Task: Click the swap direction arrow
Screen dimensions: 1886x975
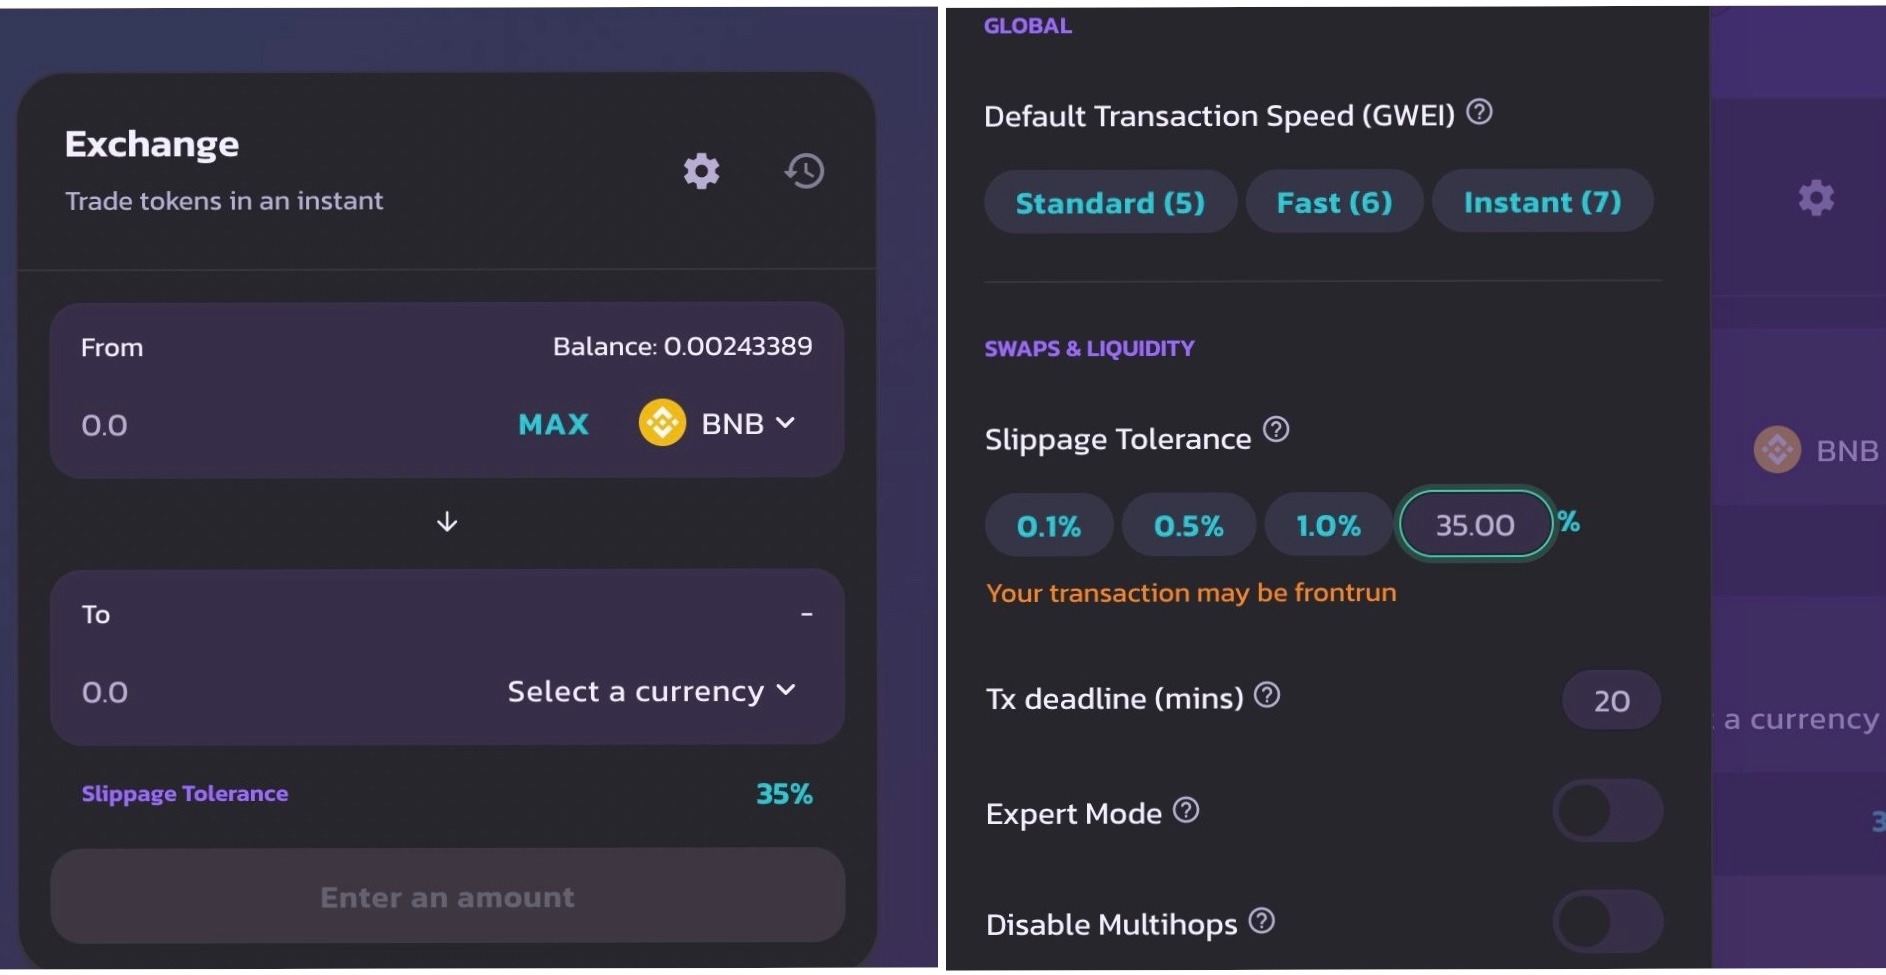Action: pyautogui.click(x=447, y=522)
